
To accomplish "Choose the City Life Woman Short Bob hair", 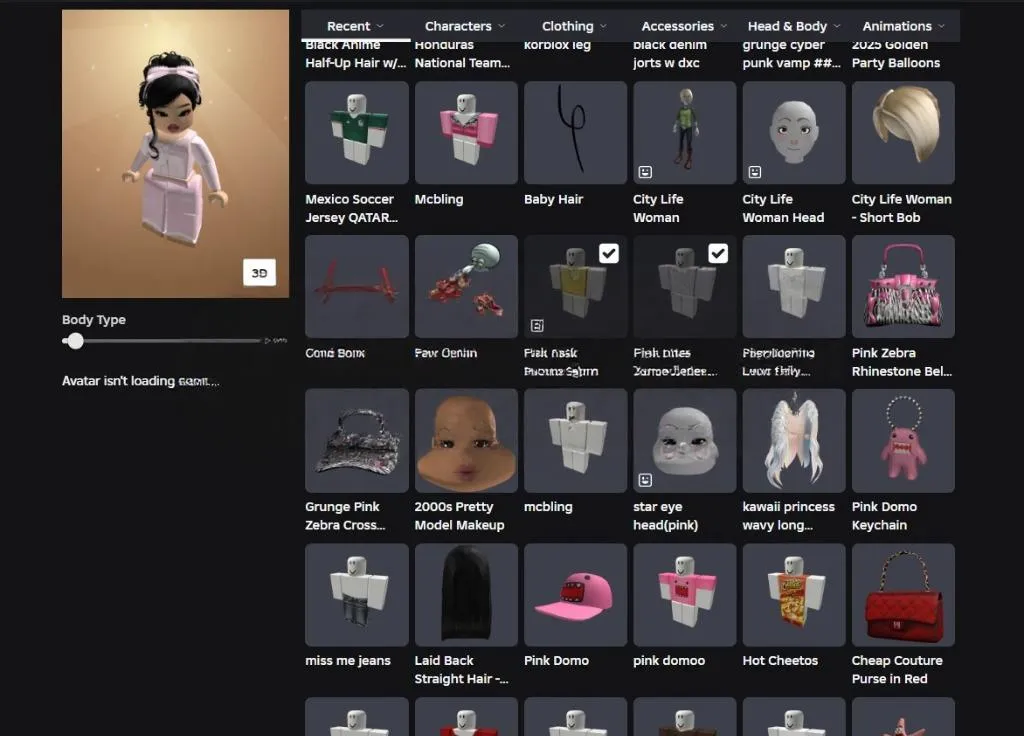I will tap(902, 133).
